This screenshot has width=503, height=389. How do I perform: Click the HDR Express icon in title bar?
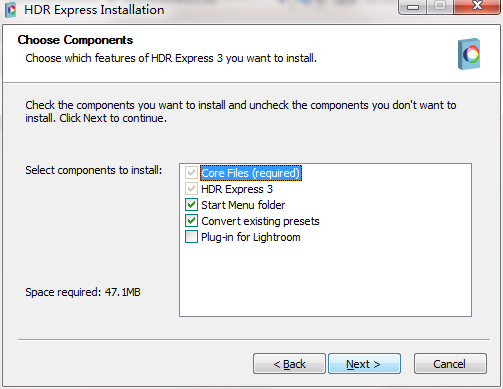coord(11,10)
